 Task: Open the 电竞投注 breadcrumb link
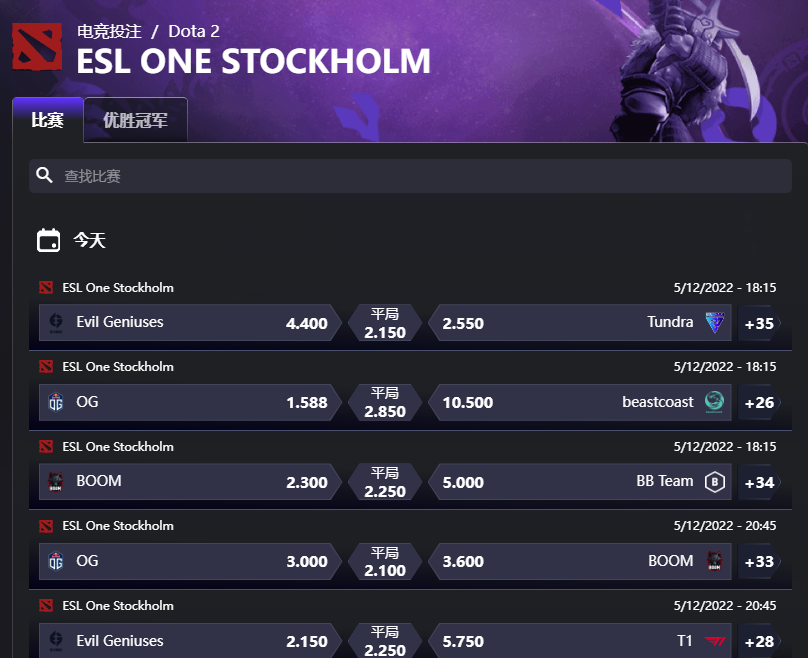[x=109, y=31]
